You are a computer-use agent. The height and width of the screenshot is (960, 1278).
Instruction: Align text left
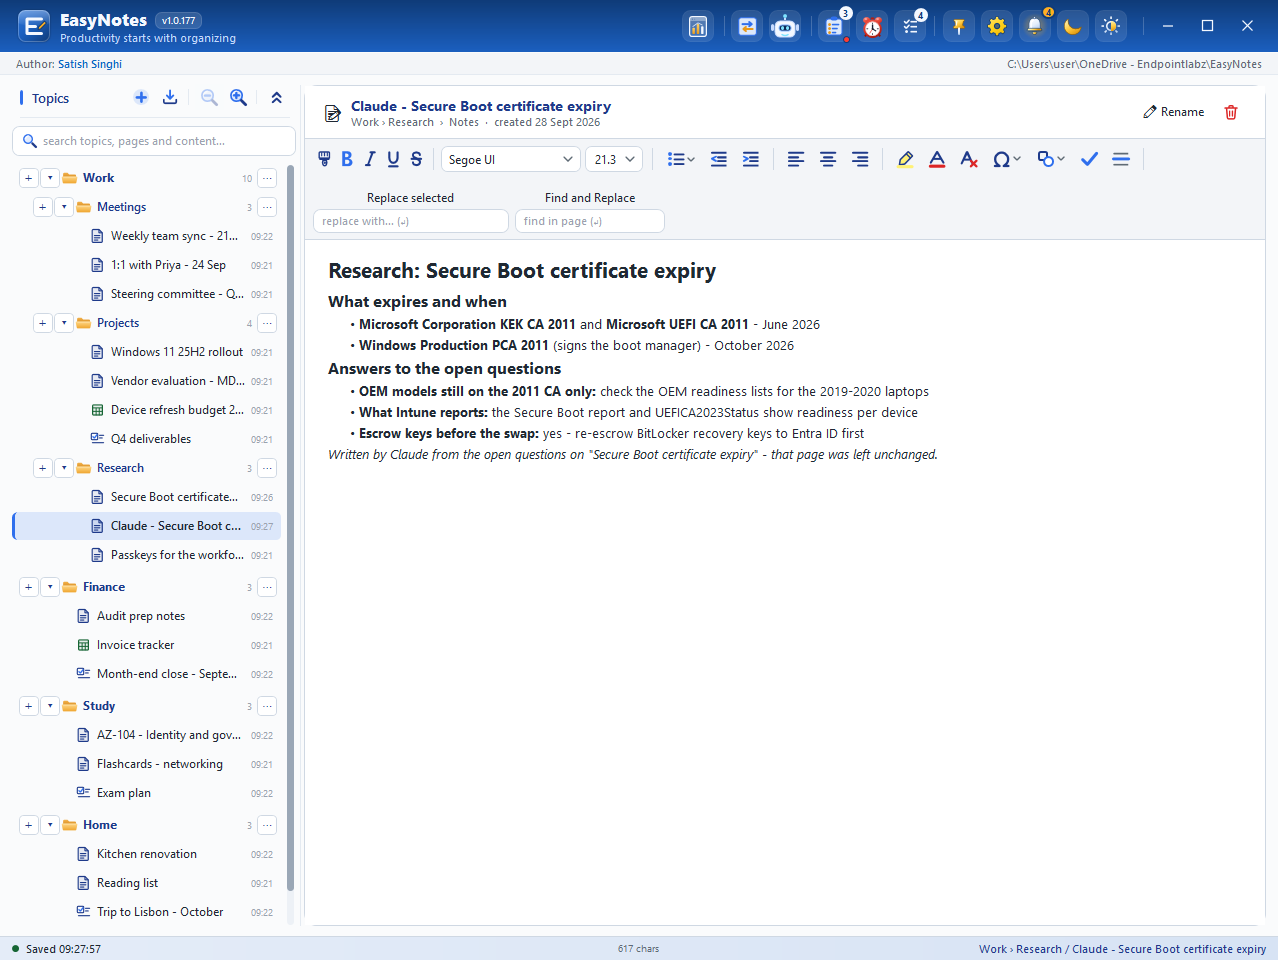click(796, 159)
